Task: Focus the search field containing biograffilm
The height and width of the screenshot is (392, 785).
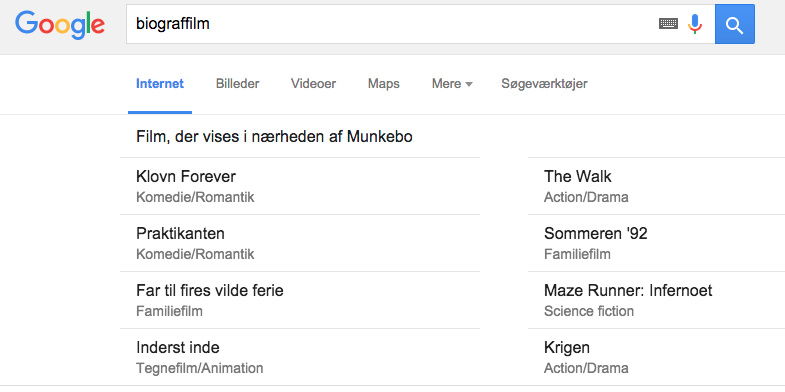Action: pyautogui.click(x=390, y=24)
